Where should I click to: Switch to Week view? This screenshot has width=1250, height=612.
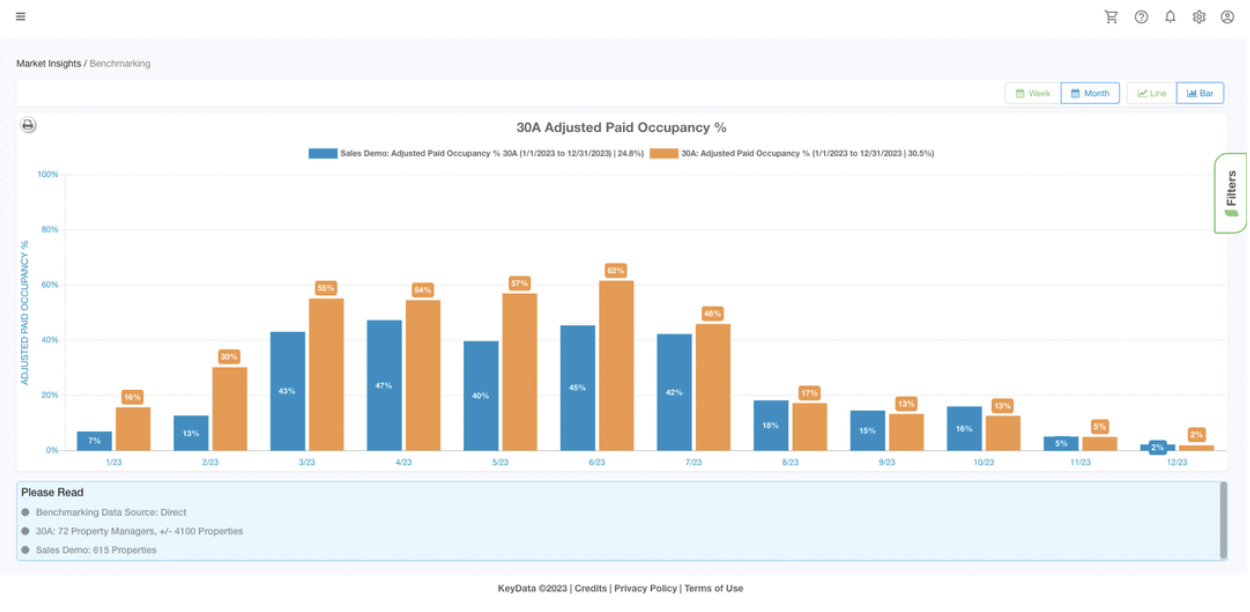click(x=1032, y=92)
